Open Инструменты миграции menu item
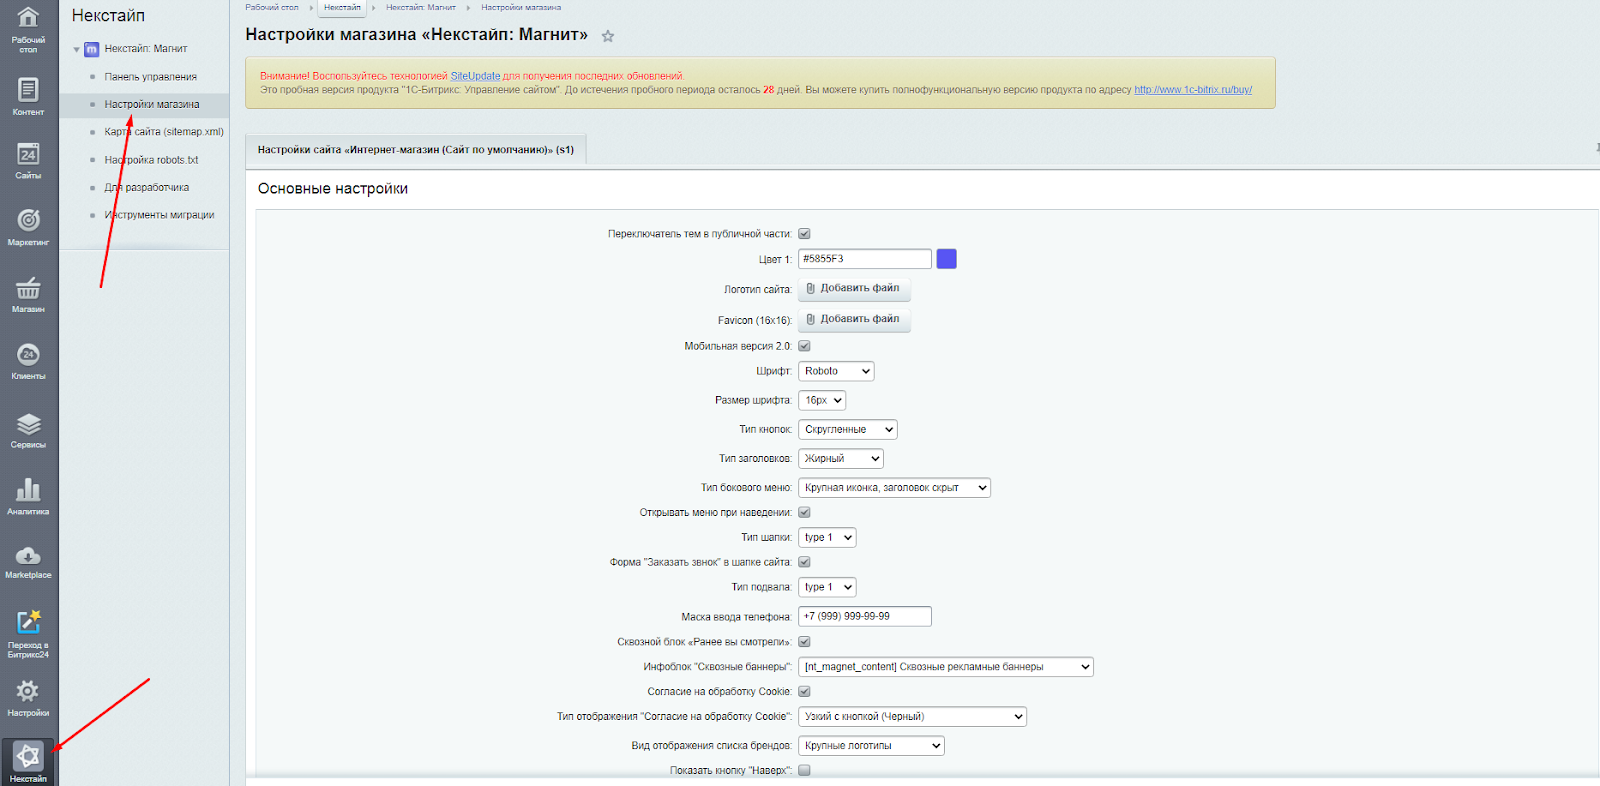This screenshot has width=1600, height=786. pos(160,215)
